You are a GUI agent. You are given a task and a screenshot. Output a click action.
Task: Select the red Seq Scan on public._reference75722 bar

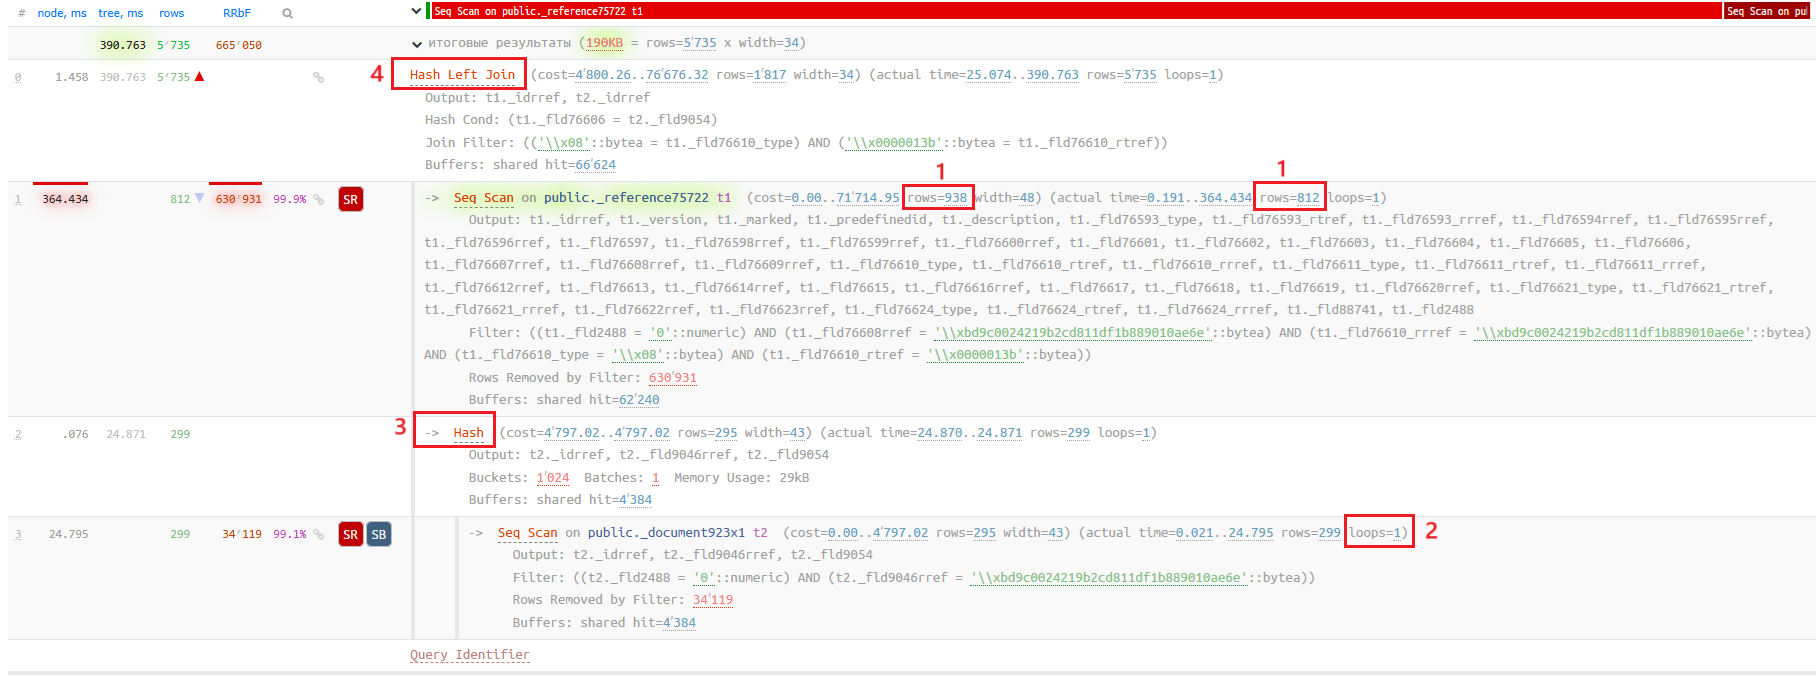pyautogui.click(x=1076, y=11)
